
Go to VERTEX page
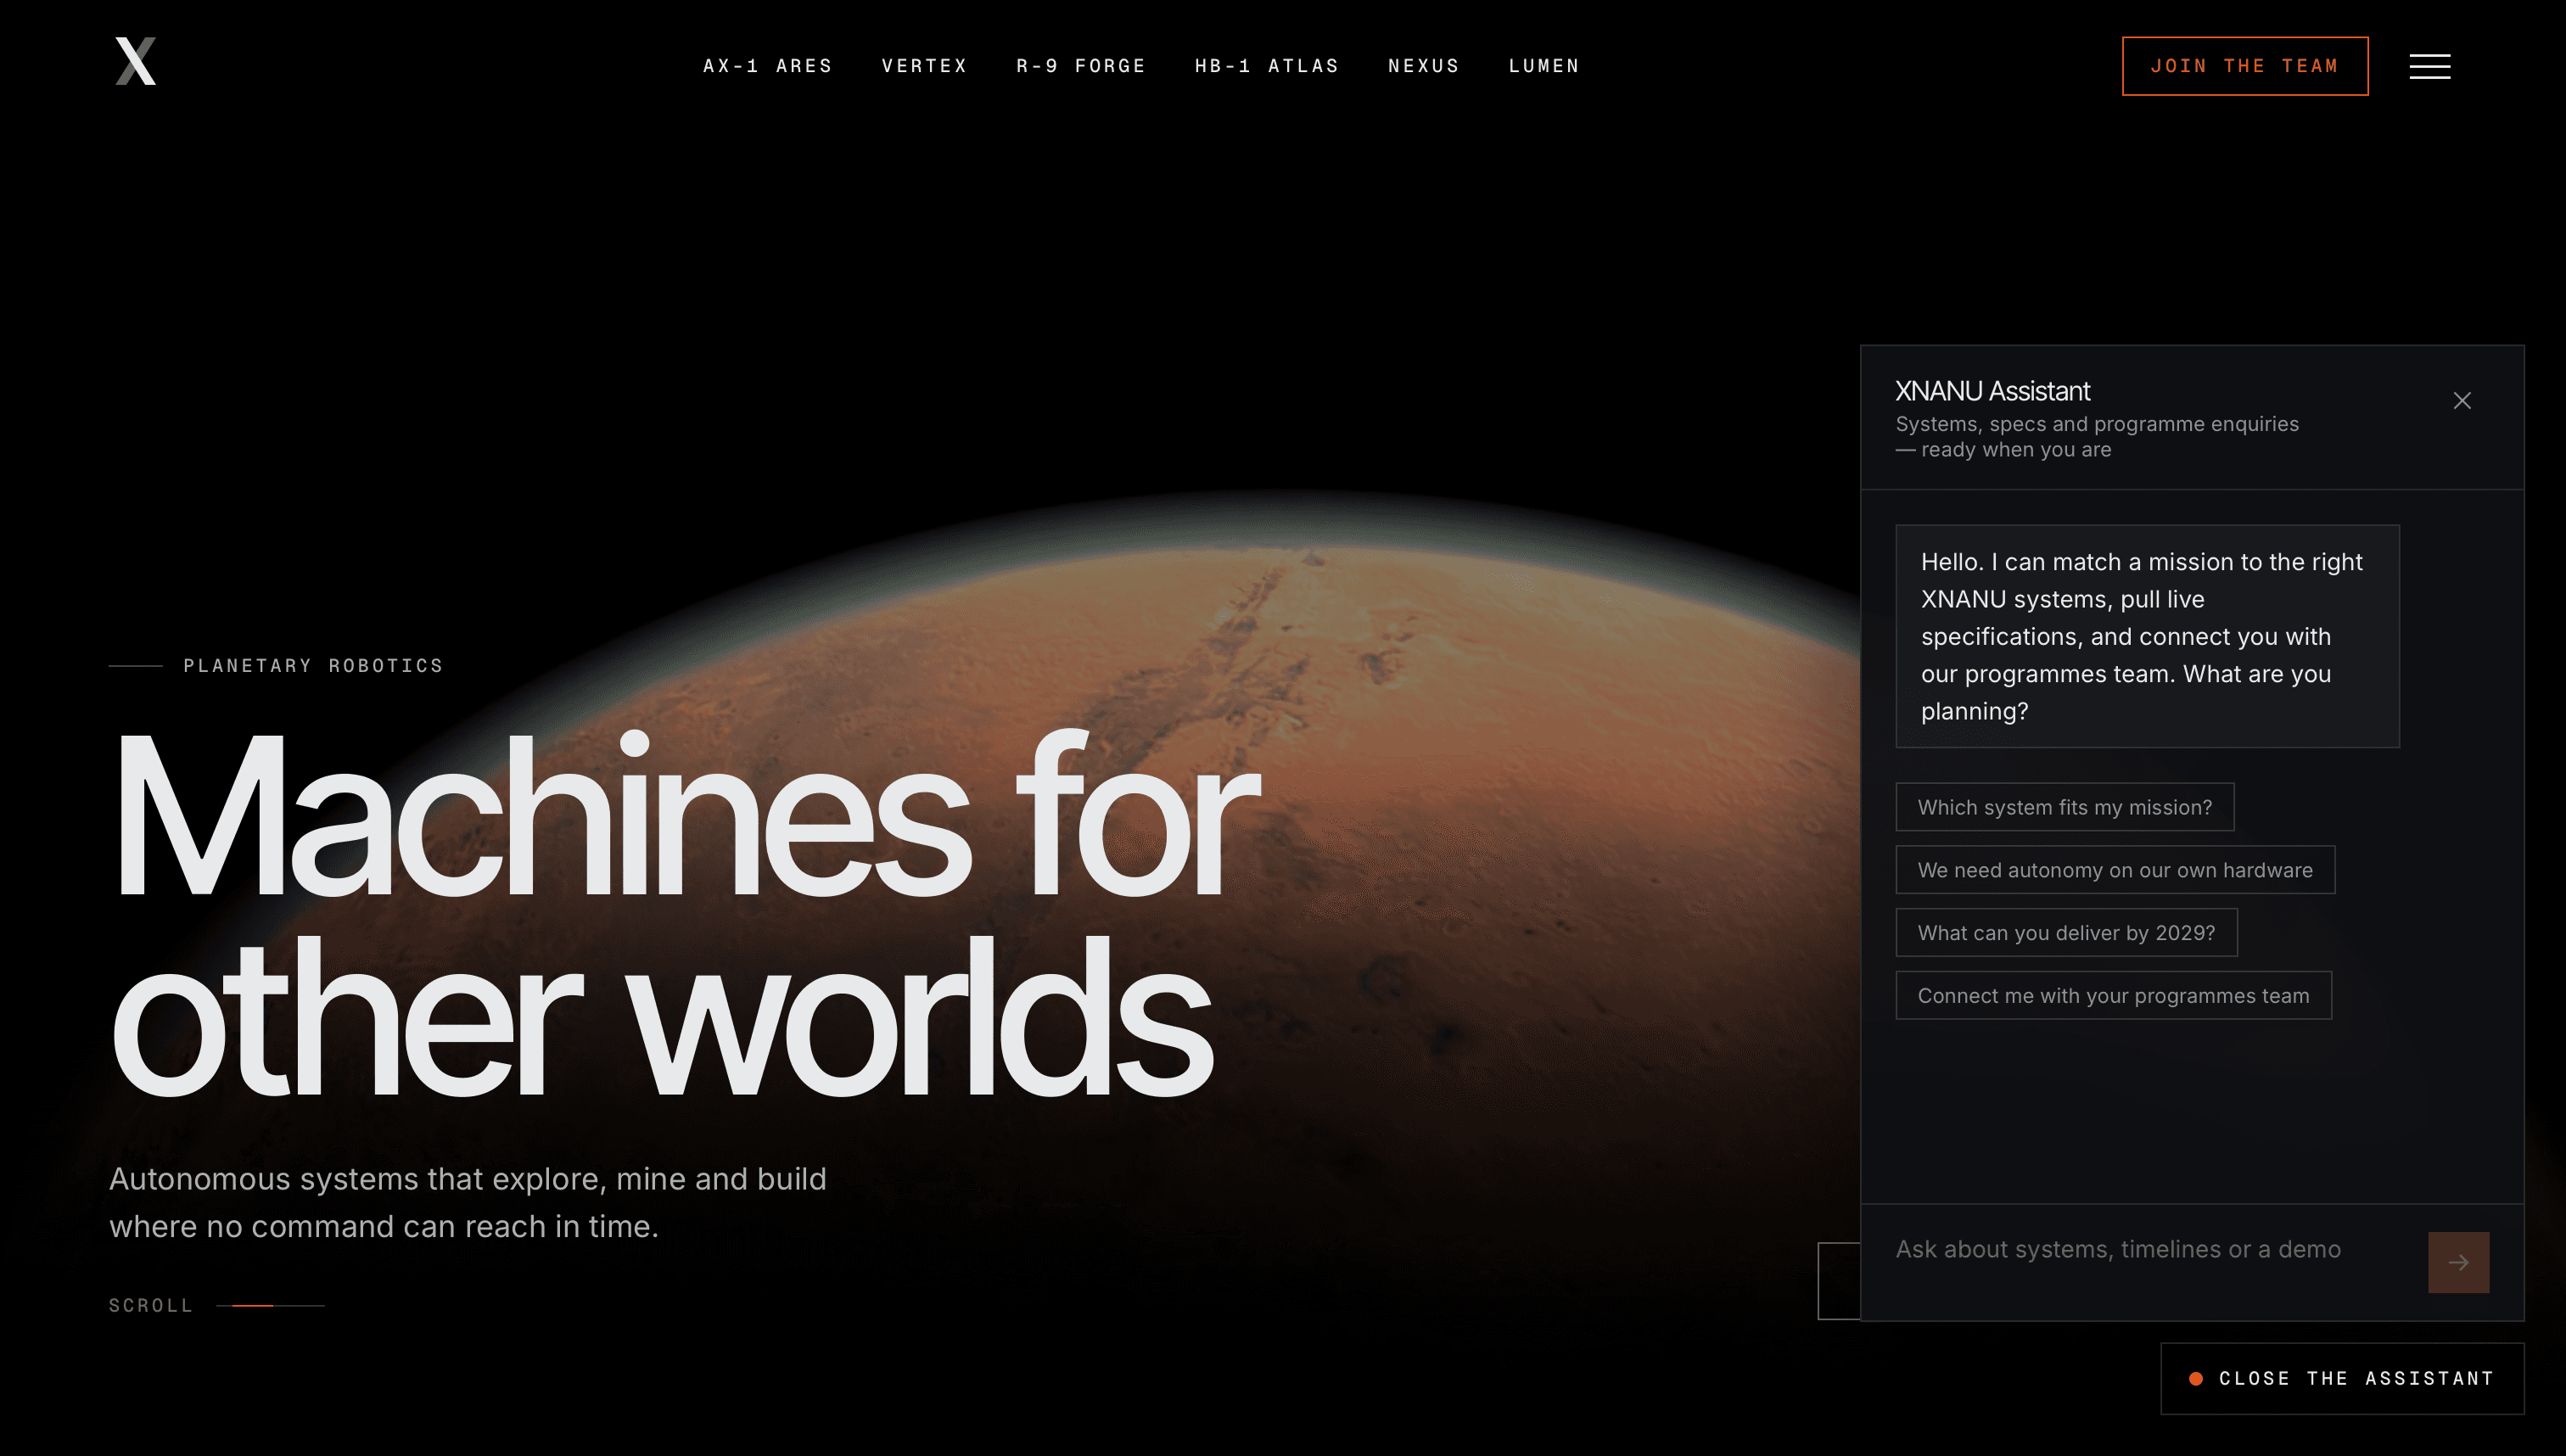[x=924, y=66]
